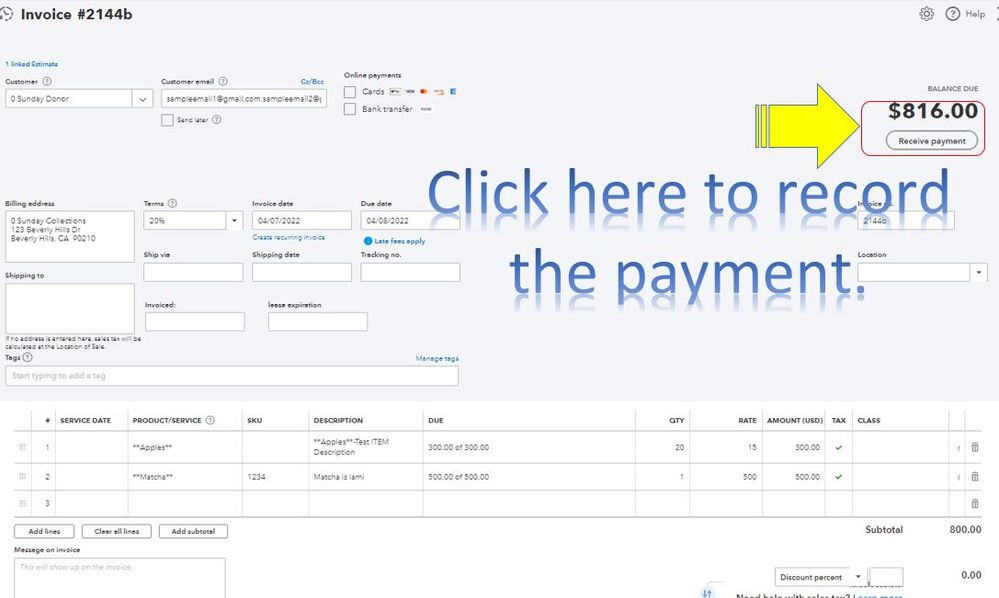
Task: Open the 1 linked Estimate link
Action: [31, 64]
